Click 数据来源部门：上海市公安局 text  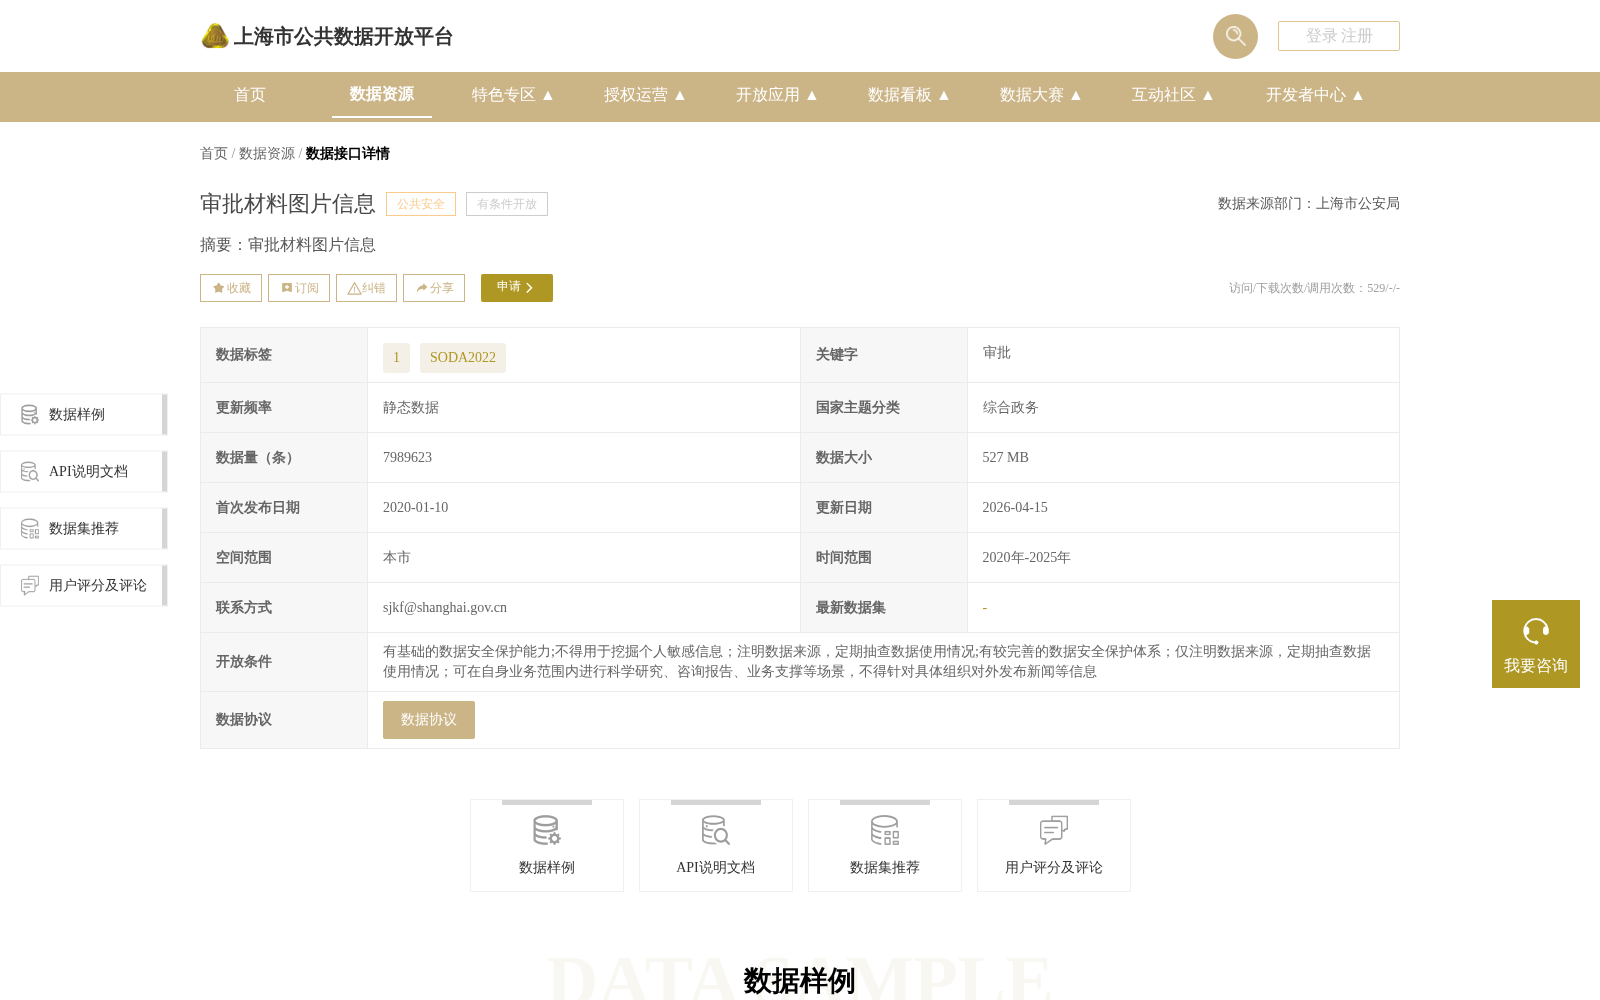[1309, 204]
